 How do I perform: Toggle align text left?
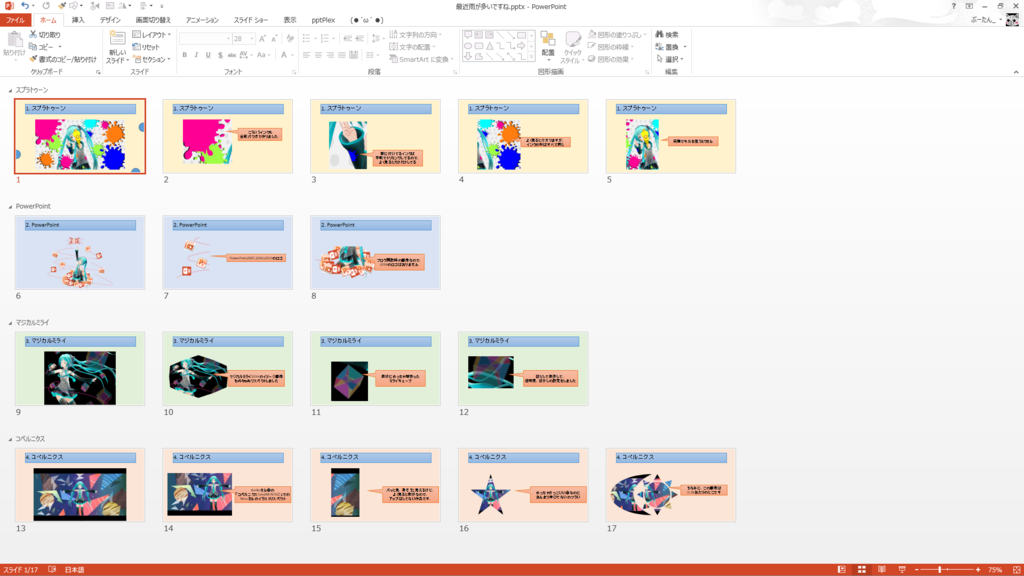(306, 56)
